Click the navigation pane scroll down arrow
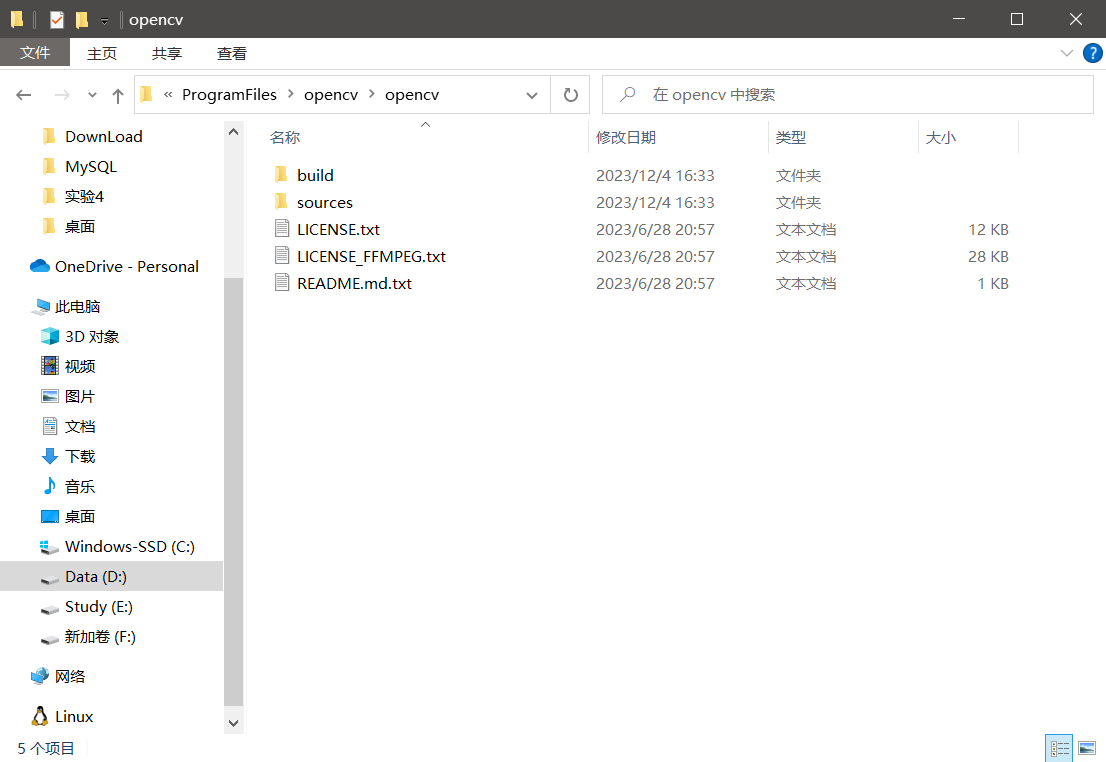This screenshot has width=1106, height=762. [233, 723]
